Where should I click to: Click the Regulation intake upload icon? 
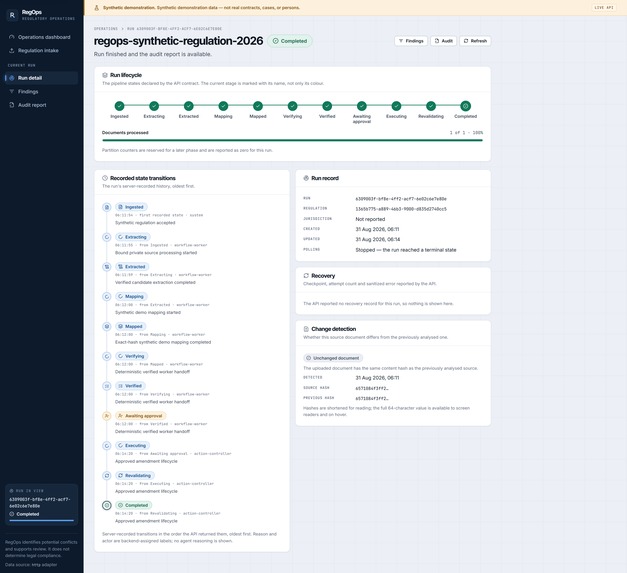coord(12,50)
